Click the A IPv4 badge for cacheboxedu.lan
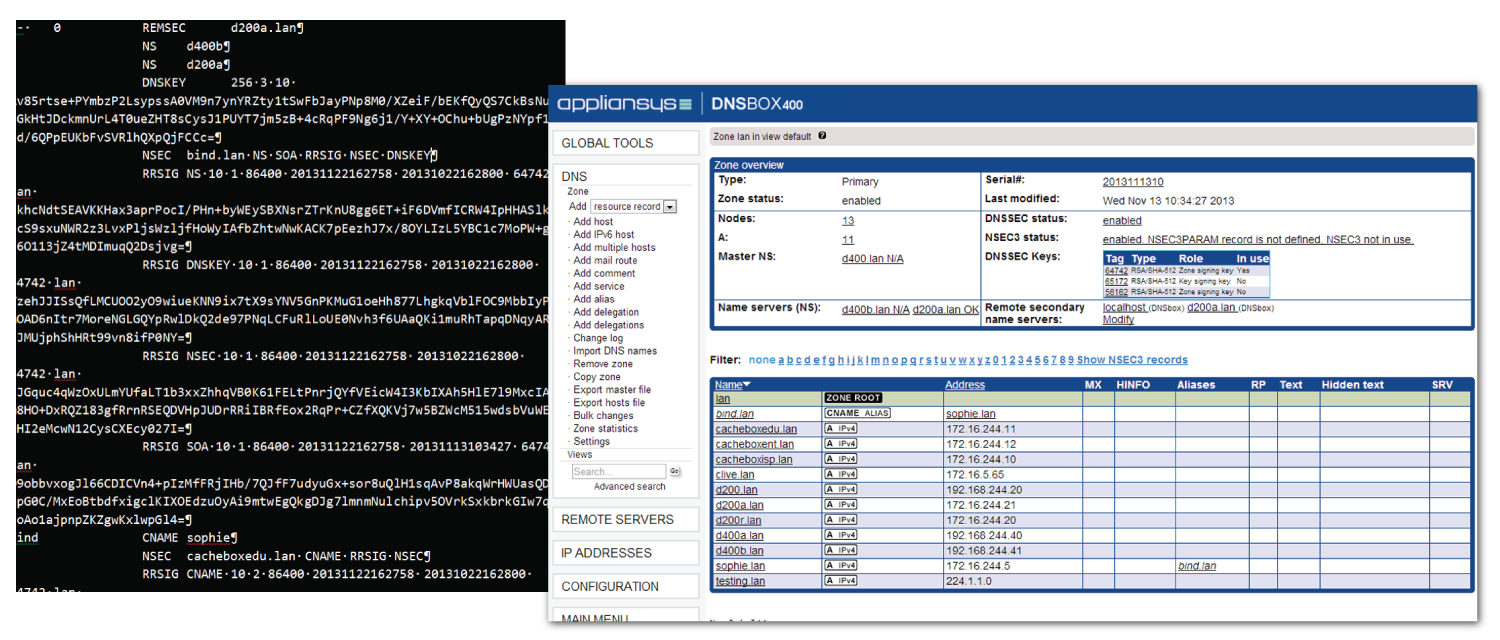 click(841, 429)
